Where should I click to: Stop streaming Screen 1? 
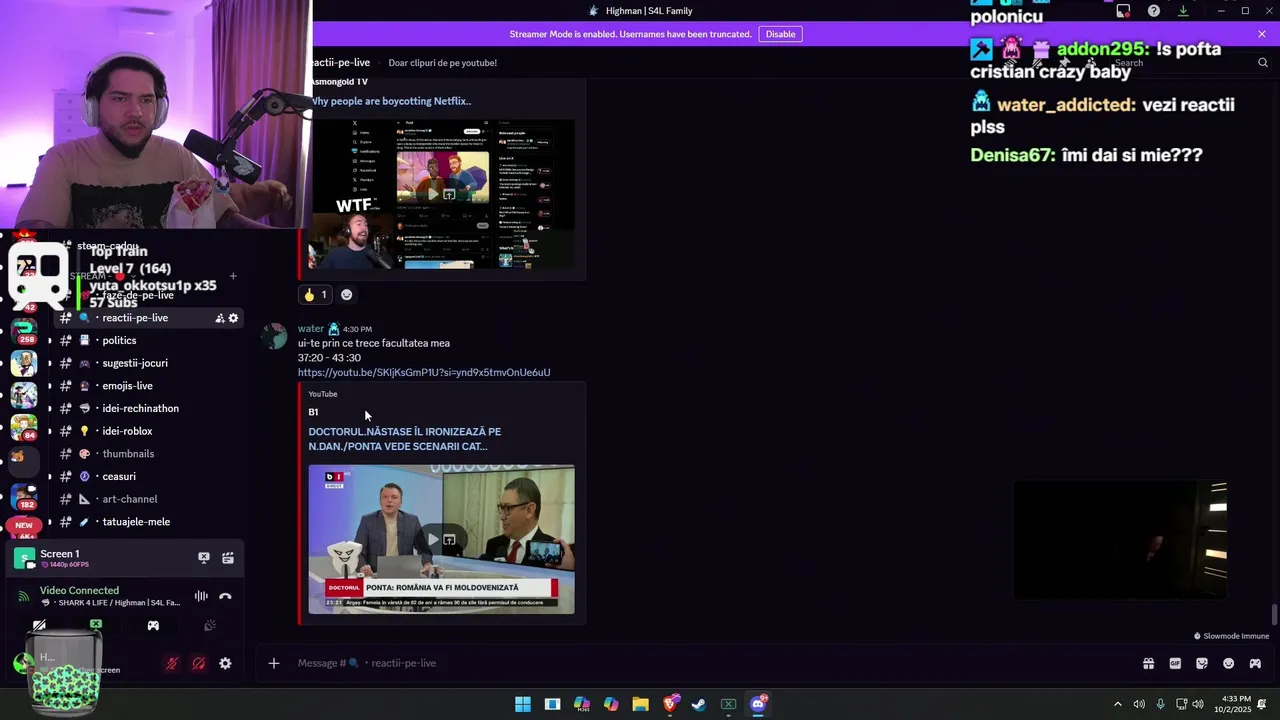click(x=204, y=558)
